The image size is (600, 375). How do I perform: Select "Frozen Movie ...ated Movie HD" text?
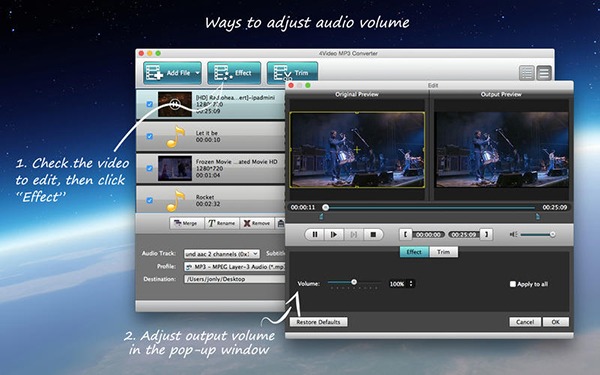click(x=236, y=162)
